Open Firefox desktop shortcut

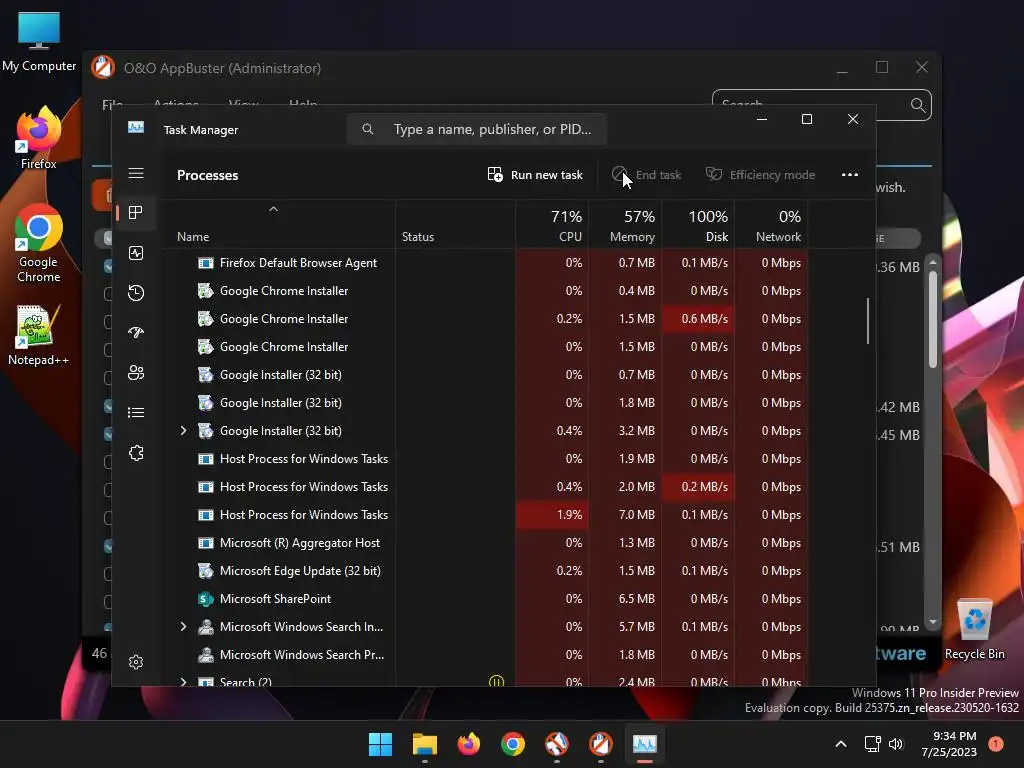[39, 138]
